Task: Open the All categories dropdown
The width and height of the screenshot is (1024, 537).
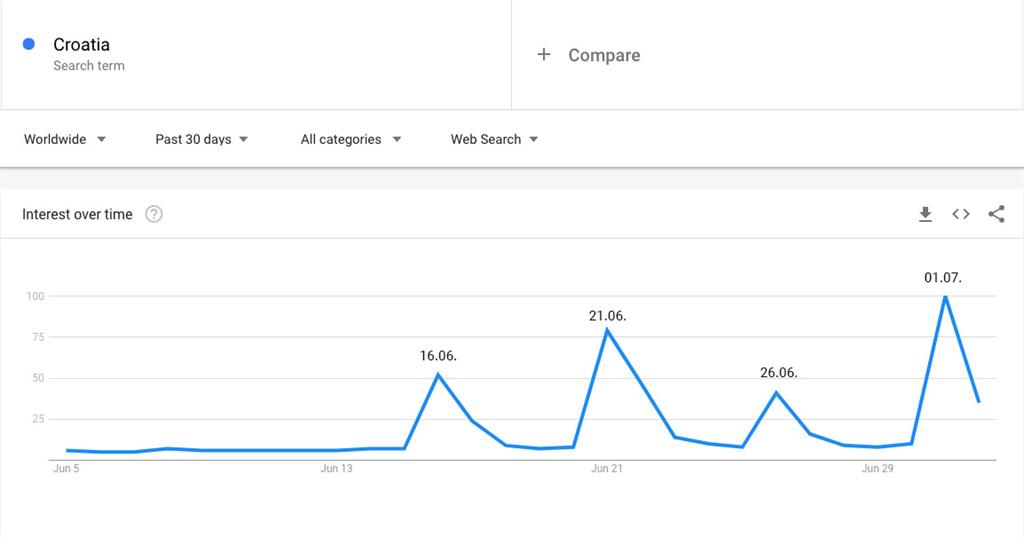Action: pyautogui.click(x=350, y=139)
